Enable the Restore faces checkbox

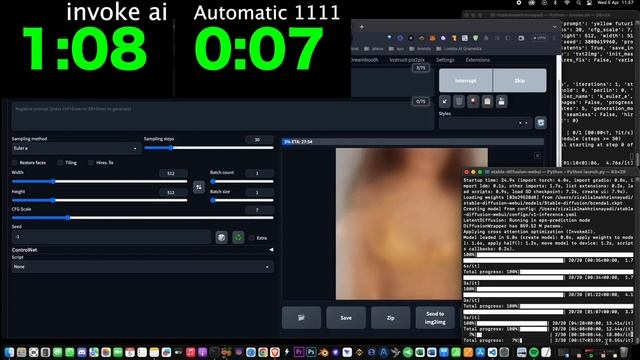click(15, 162)
